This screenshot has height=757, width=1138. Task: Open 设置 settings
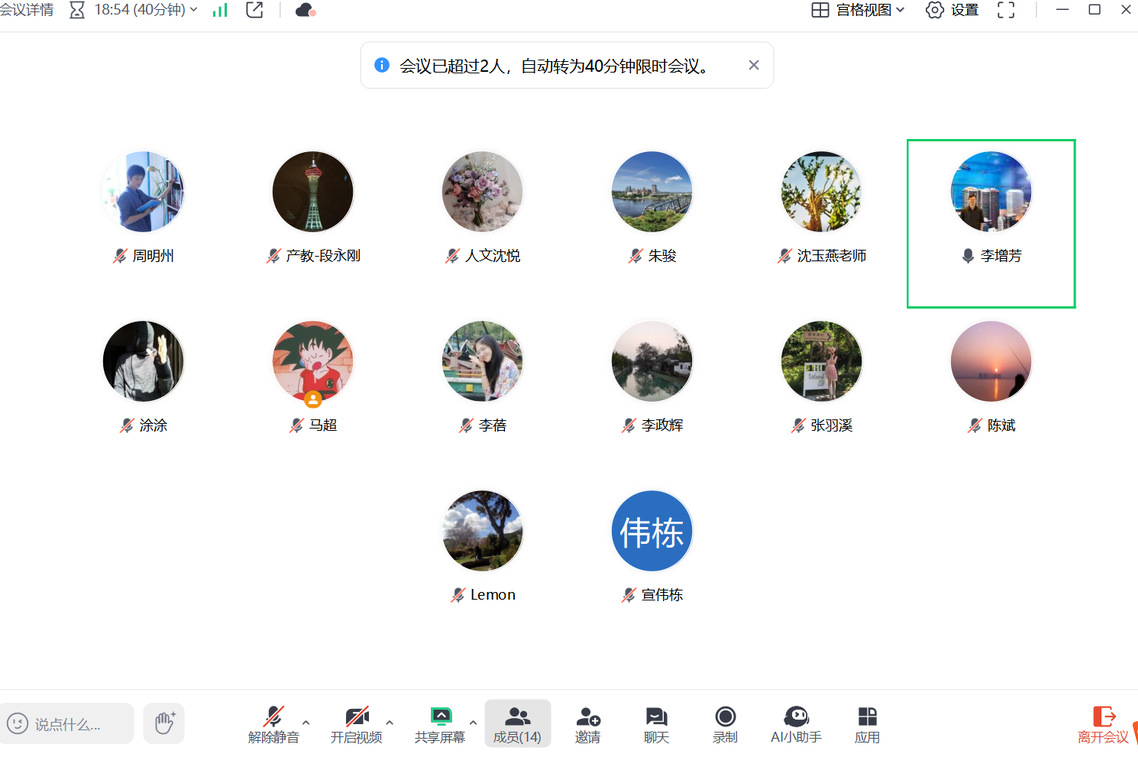(x=952, y=10)
